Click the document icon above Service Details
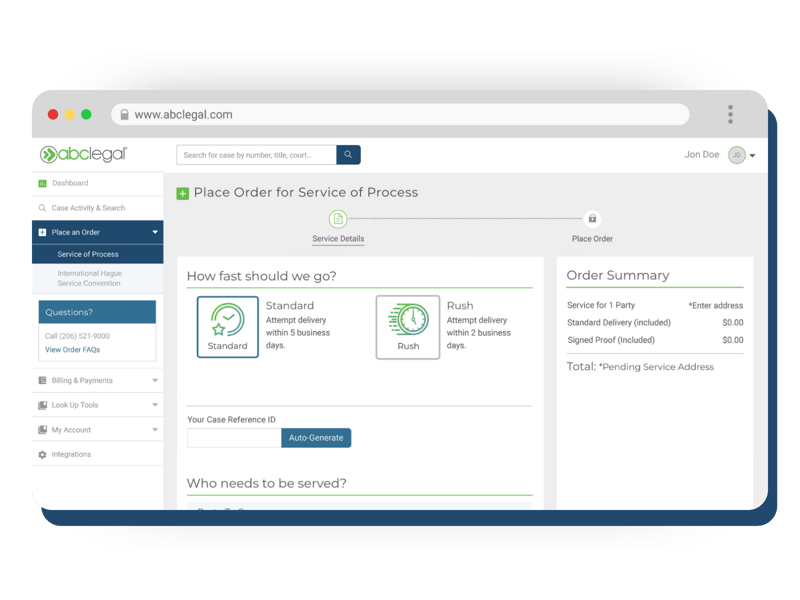This screenshot has height=600, width=800. 337,216
